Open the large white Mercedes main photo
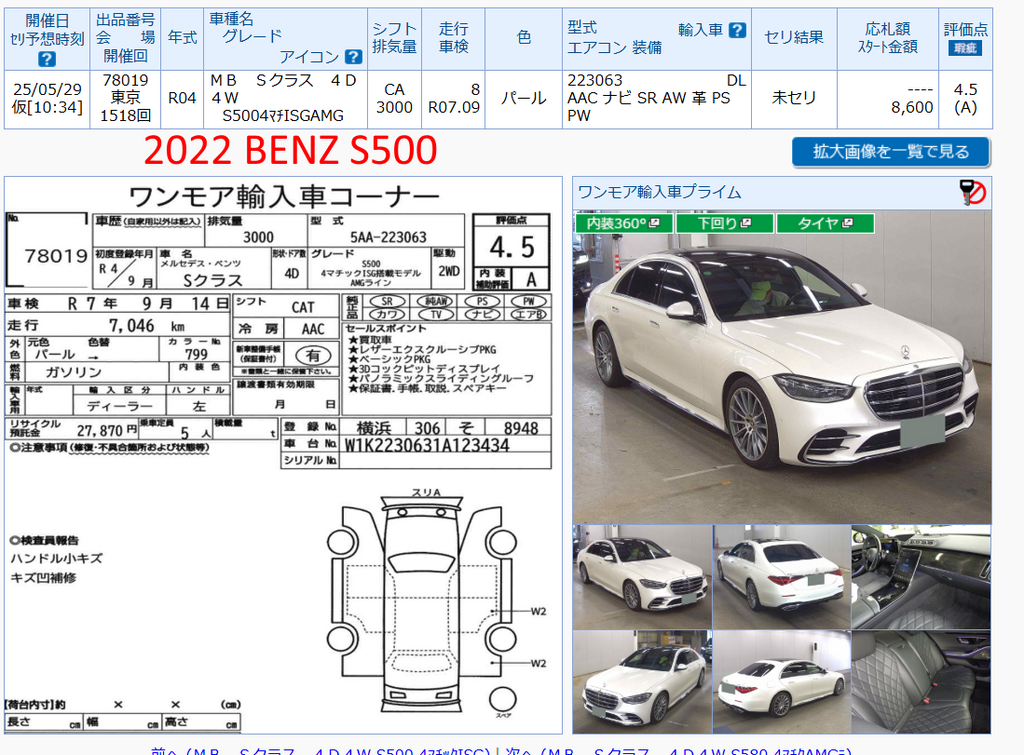The width and height of the screenshot is (1024, 755). tap(782, 367)
